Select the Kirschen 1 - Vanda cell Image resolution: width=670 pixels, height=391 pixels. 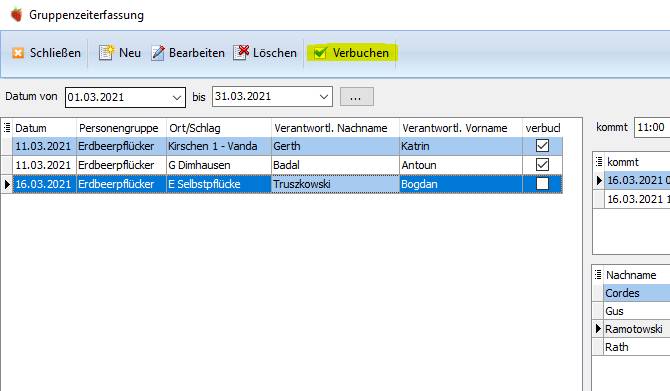click(x=219, y=146)
